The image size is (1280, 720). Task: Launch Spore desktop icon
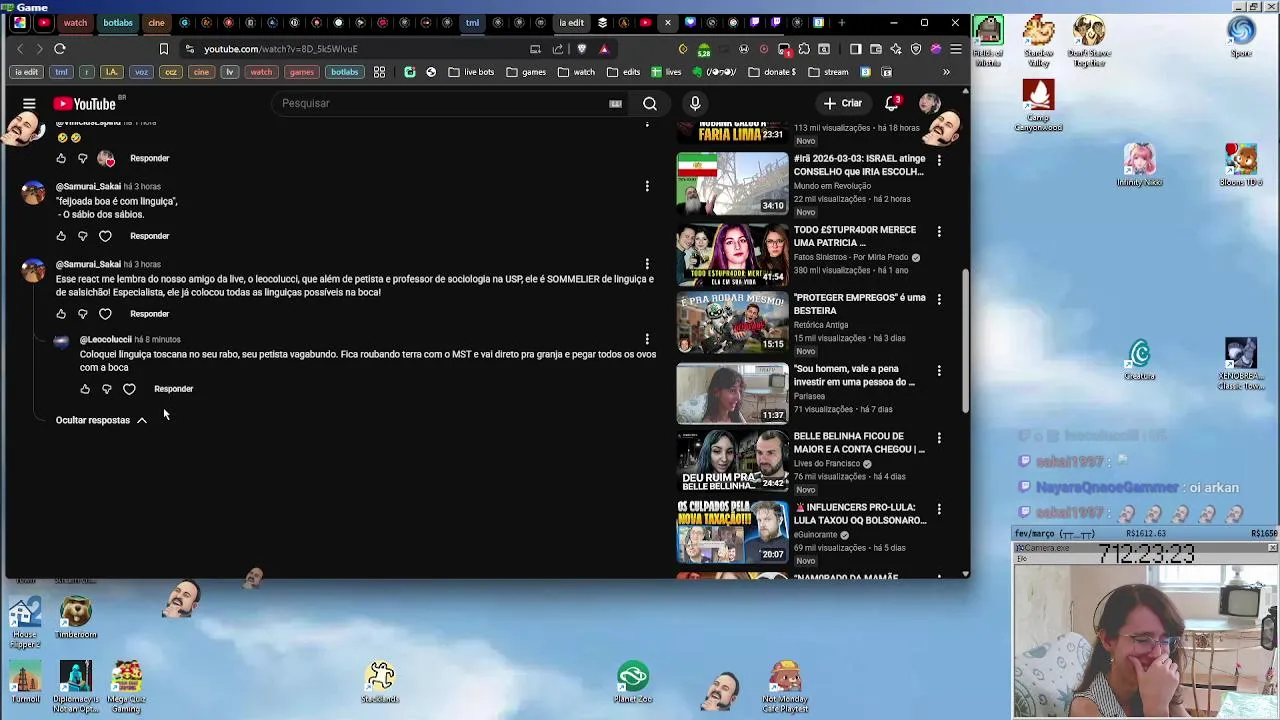tap(1241, 37)
